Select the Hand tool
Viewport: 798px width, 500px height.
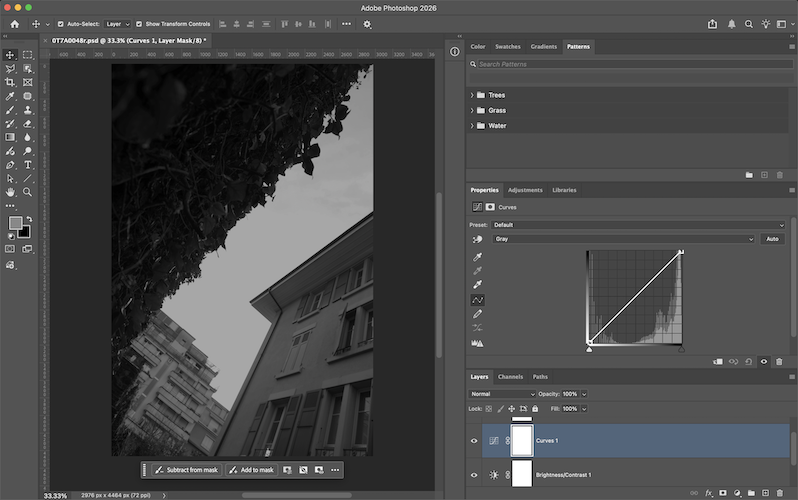point(10,192)
